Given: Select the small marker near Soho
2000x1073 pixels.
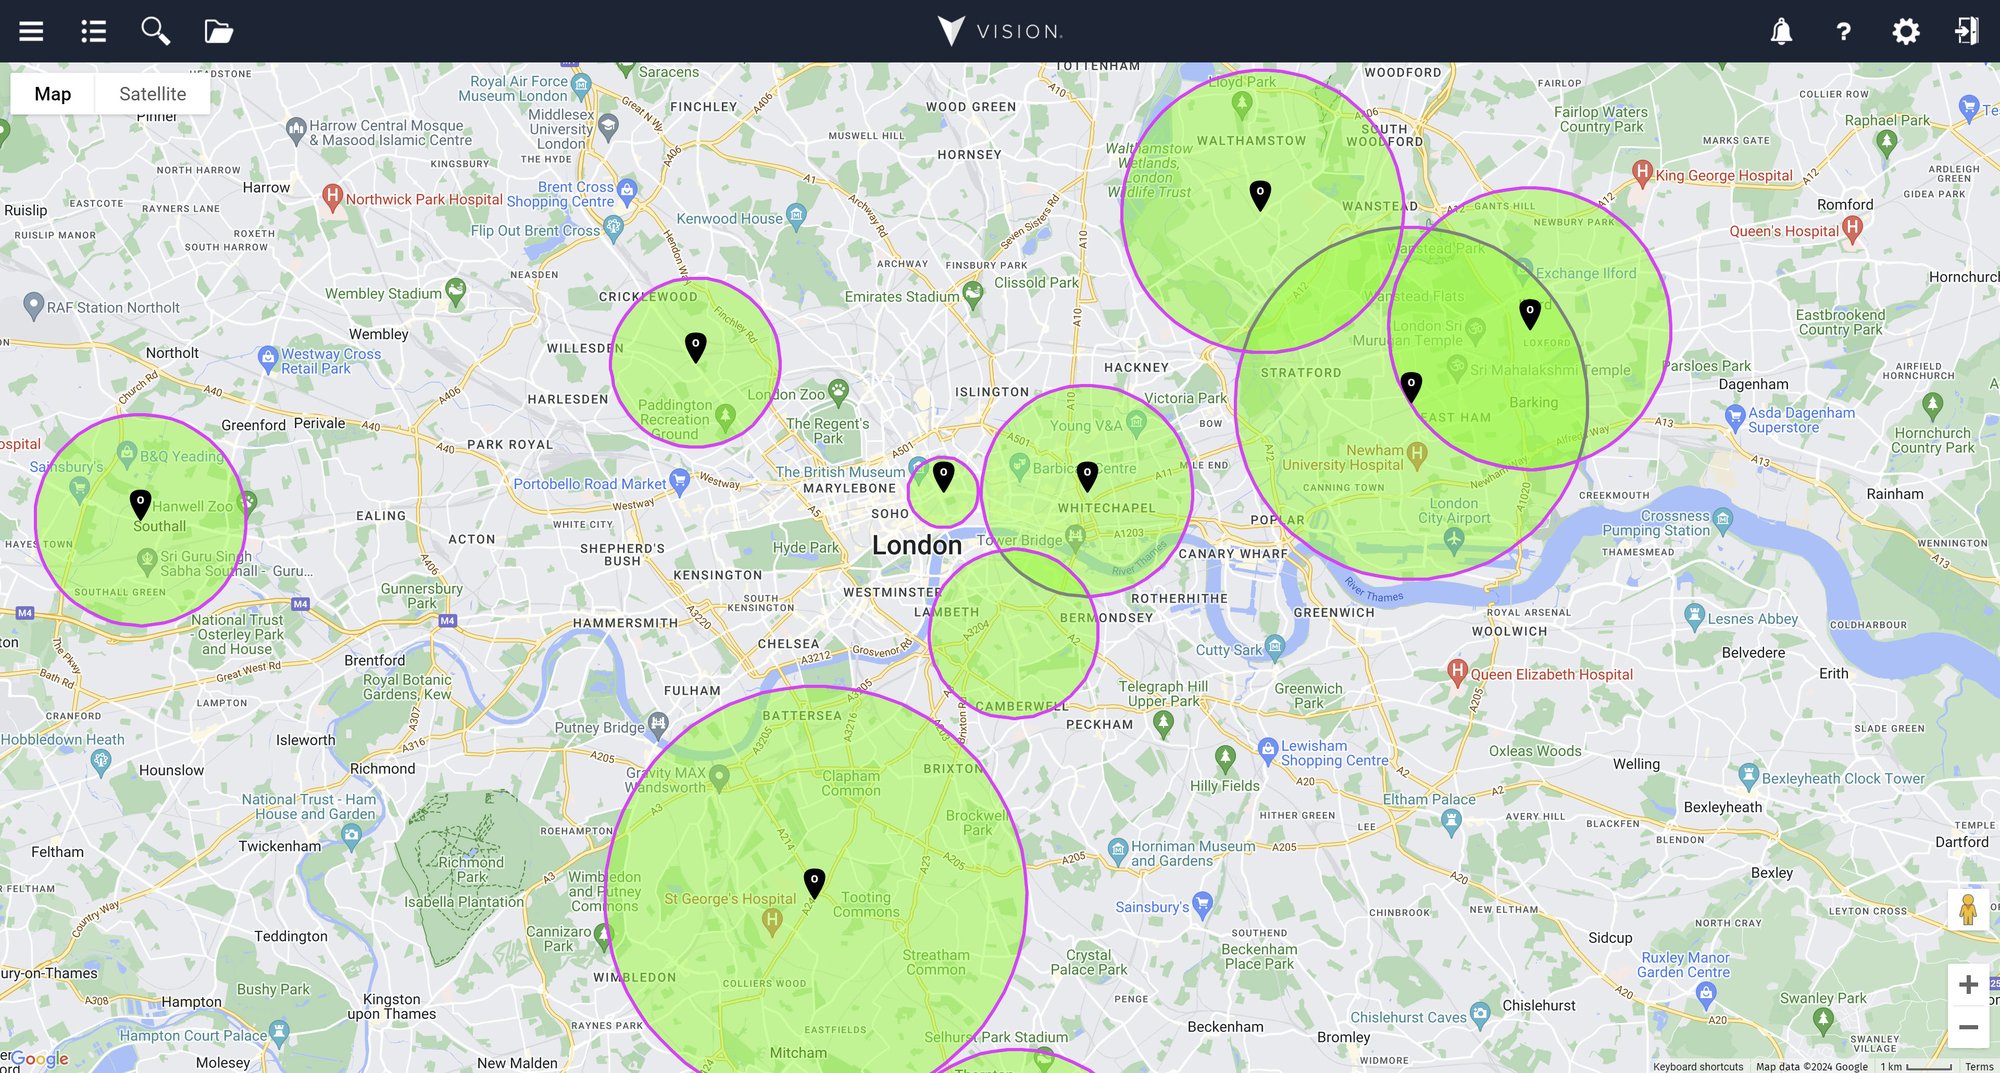Looking at the screenshot, I should 943,476.
